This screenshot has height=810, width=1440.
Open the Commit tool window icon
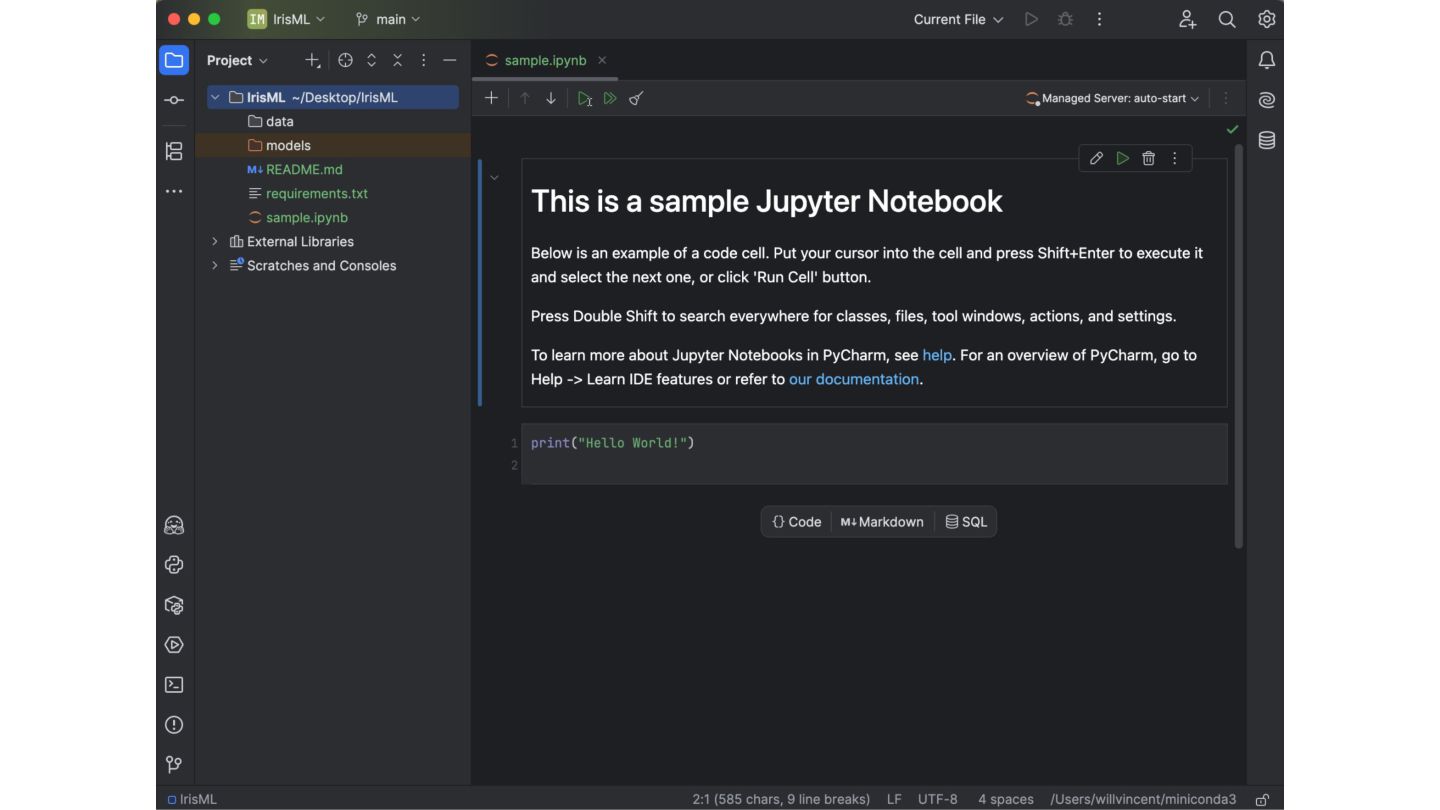pyautogui.click(x=174, y=100)
